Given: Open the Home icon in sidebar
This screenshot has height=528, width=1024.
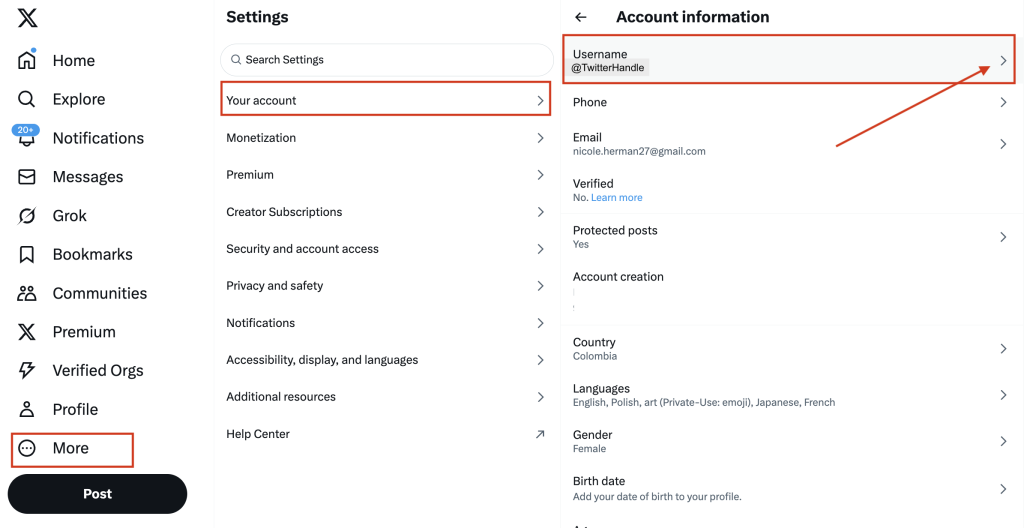Looking at the screenshot, I should (x=27, y=61).
